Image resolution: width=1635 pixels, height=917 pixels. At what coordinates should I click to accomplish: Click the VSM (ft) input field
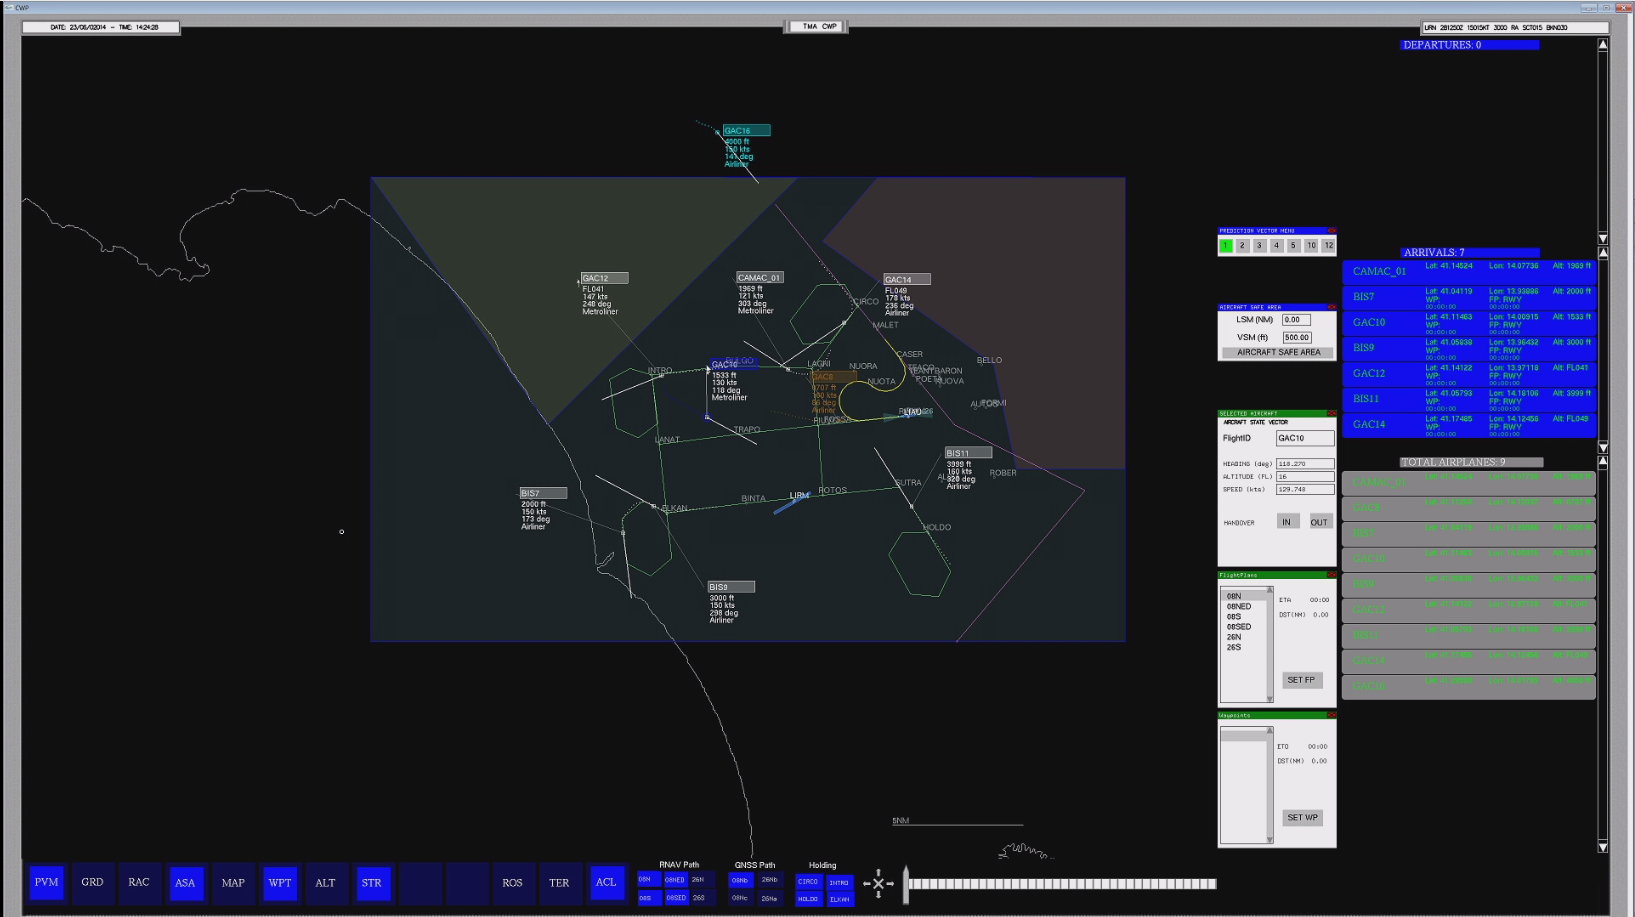click(x=1297, y=337)
